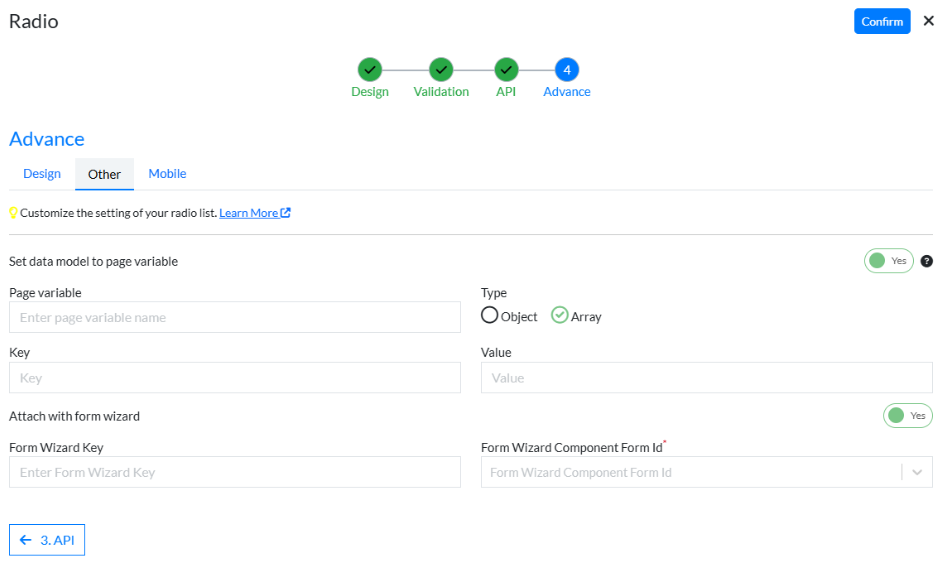The height and width of the screenshot is (563, 942).
Task: Click the Design step checkmark circle
Action: pyautogui.click(x=370, y=70)
